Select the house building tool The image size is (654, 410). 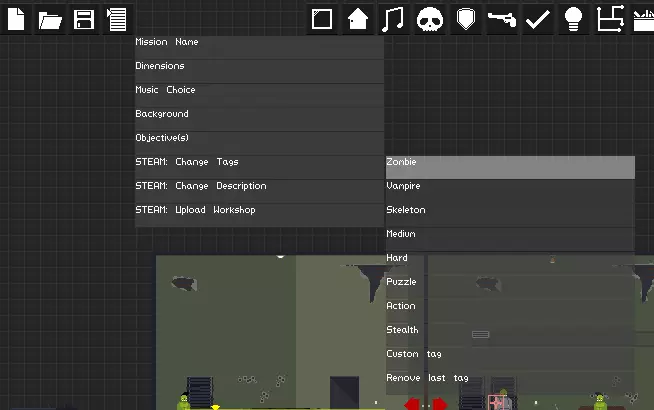point(358,19)
